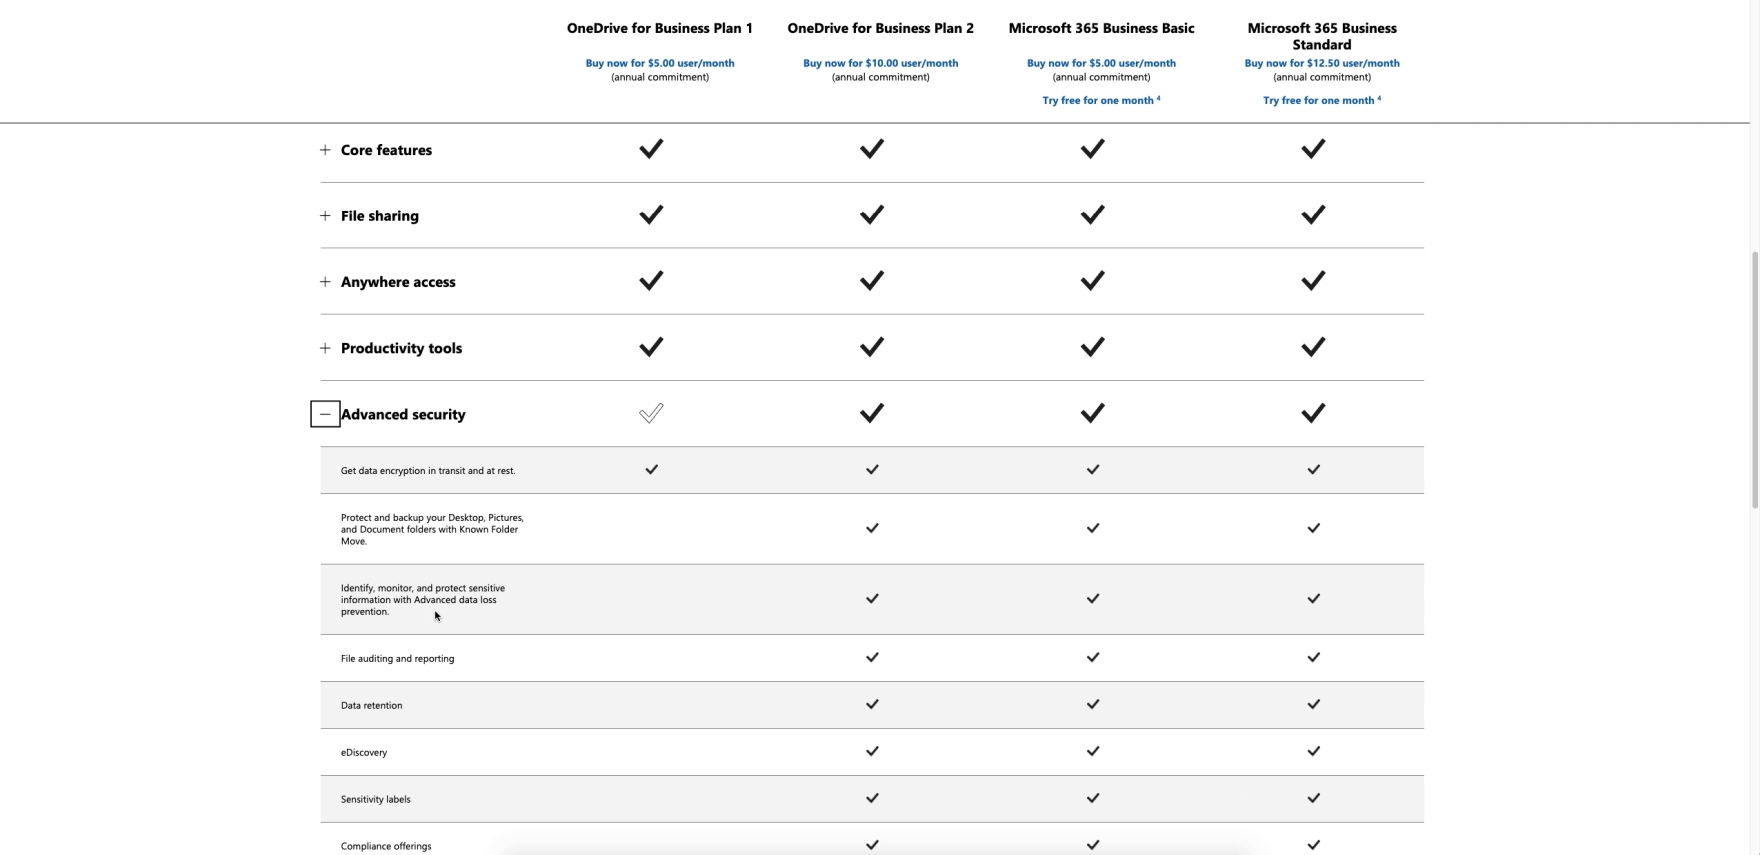The width and height of the screenshot is (1760, 855).
Task: Buy Microsoft 365 Business Basic now
Action: (1101, 63)
